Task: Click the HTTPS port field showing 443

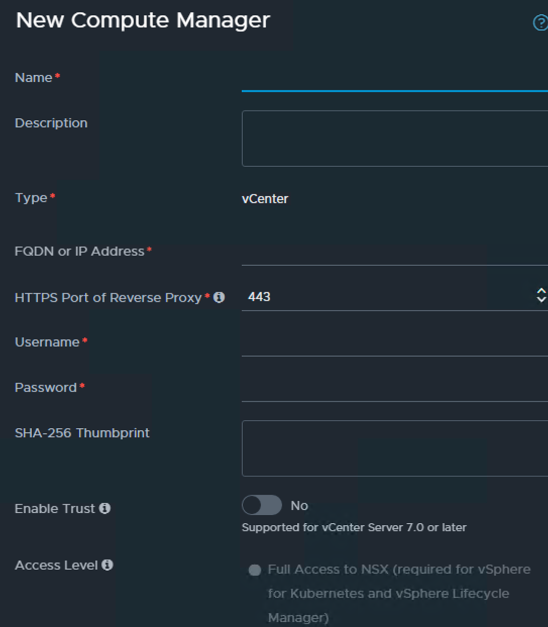Action: [386, 297]
